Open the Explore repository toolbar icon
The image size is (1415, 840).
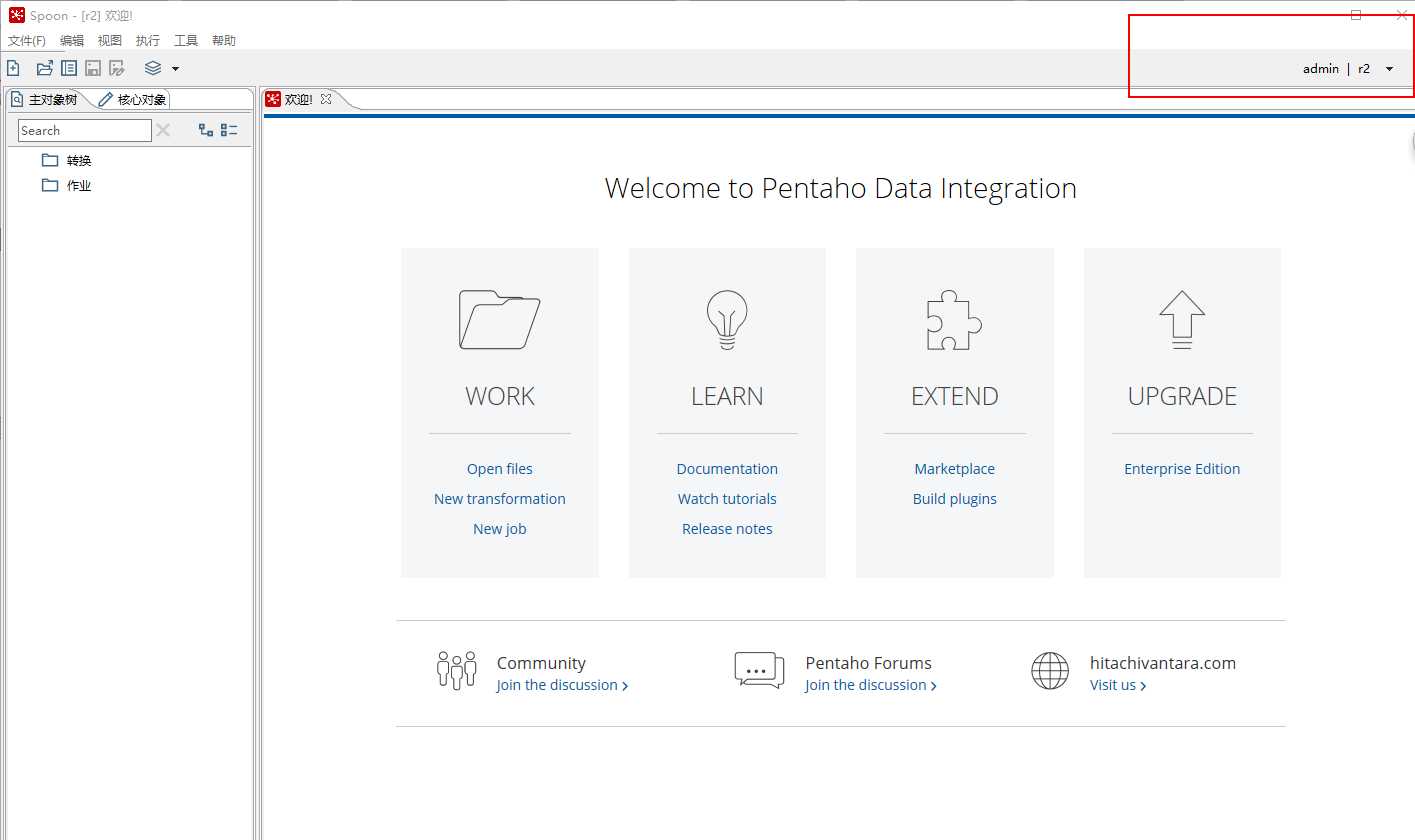(69, 68)
